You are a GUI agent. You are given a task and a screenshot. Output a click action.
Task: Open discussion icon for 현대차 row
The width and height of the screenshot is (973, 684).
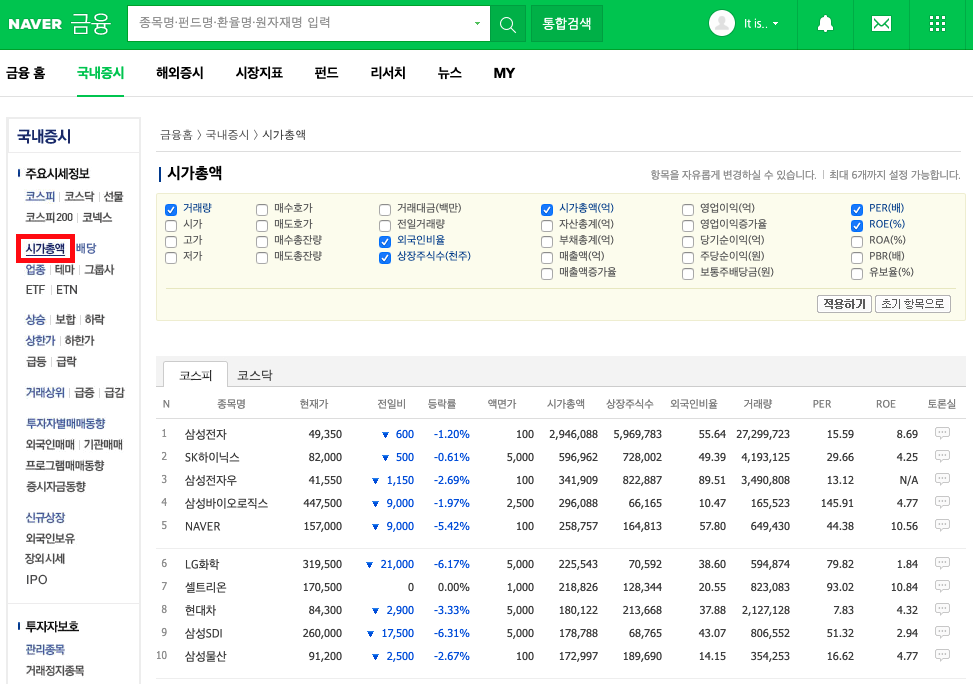pyautogui.click(x=942, y=610)
